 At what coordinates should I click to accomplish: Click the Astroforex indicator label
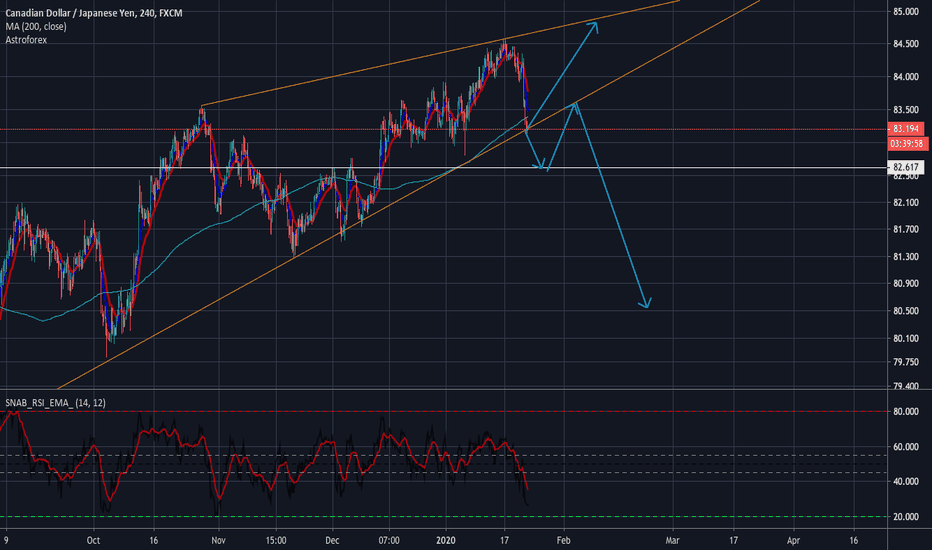(25, 40)
